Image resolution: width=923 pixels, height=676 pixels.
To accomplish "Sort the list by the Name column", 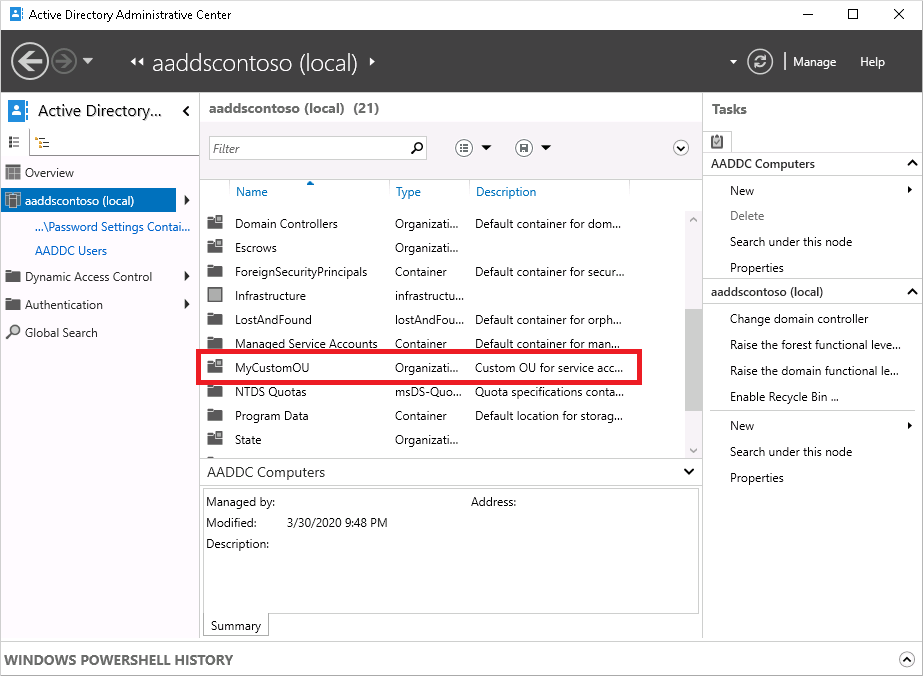I will 251,191.
